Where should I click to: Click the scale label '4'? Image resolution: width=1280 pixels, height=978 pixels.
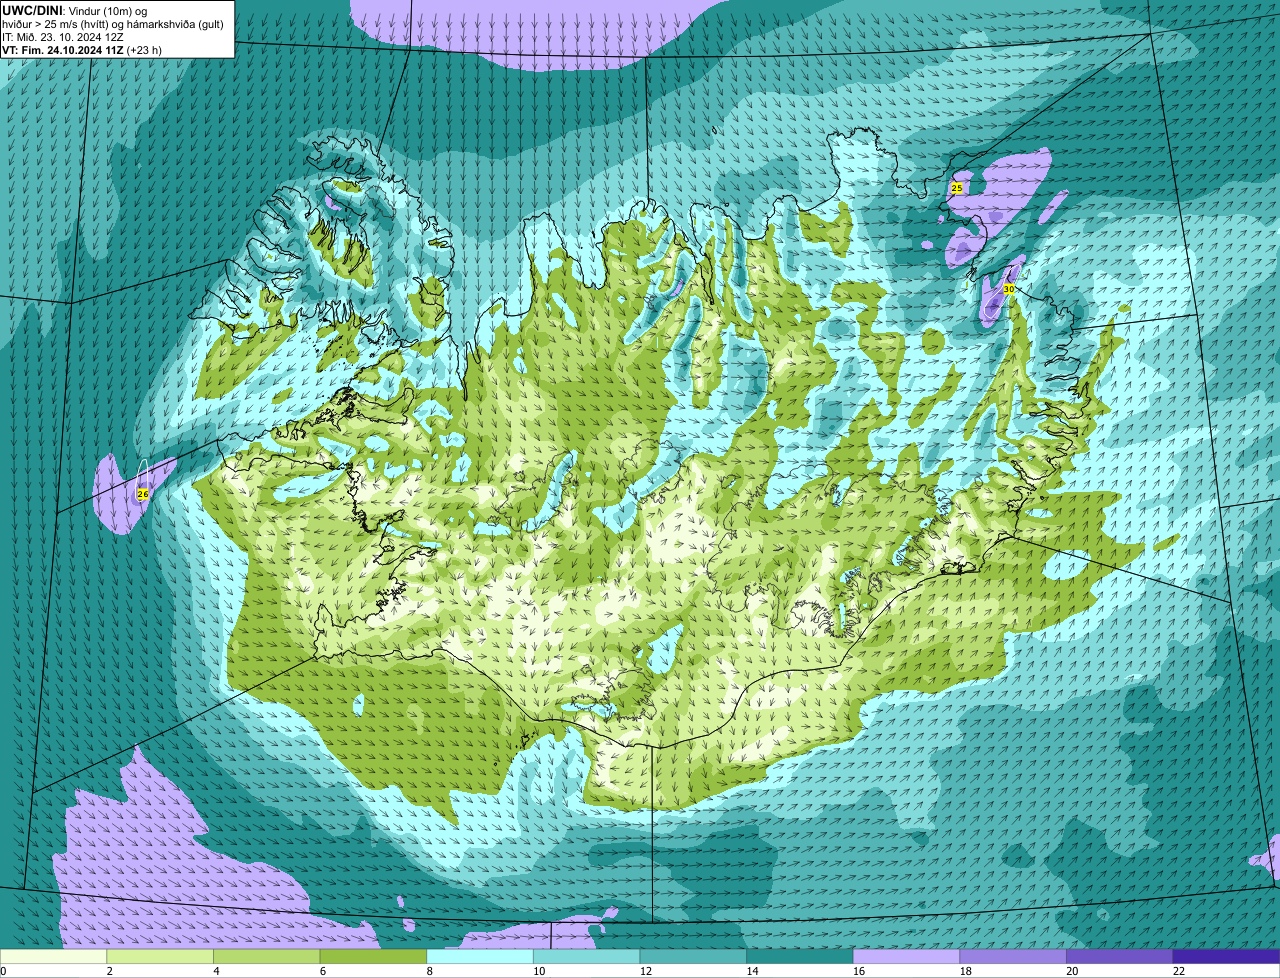coord(216,971)
